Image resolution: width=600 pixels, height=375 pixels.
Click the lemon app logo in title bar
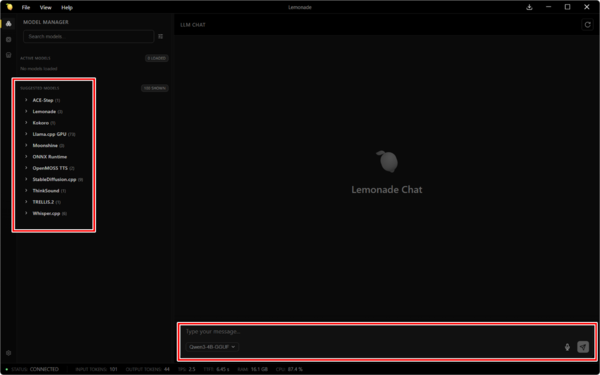pos(10,7)
